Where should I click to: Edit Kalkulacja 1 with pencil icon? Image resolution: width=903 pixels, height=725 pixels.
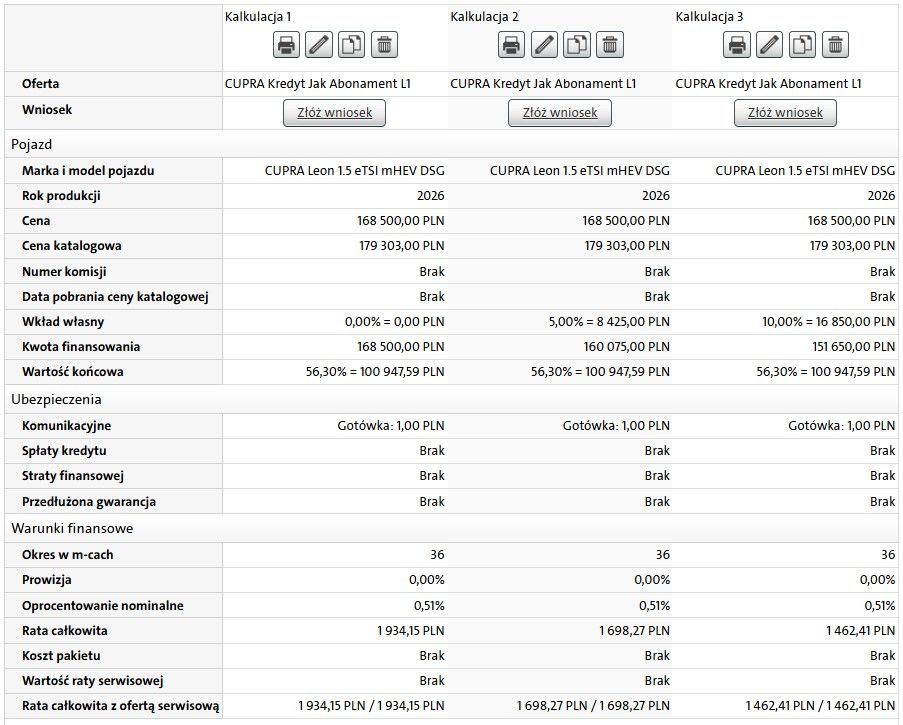pyautogui.click(x=318, y=44)
